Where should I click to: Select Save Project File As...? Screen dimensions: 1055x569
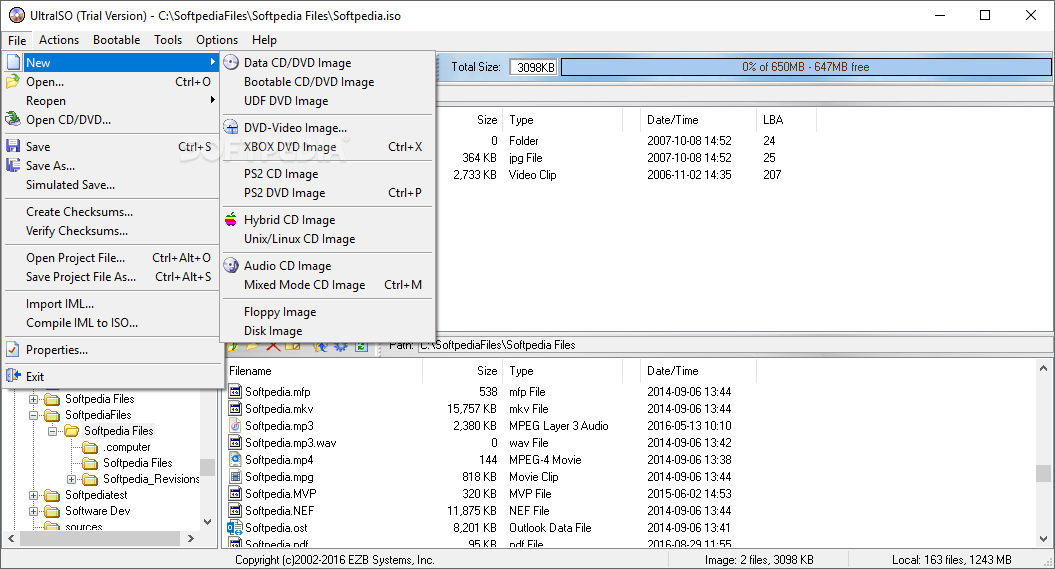point(112,276)
